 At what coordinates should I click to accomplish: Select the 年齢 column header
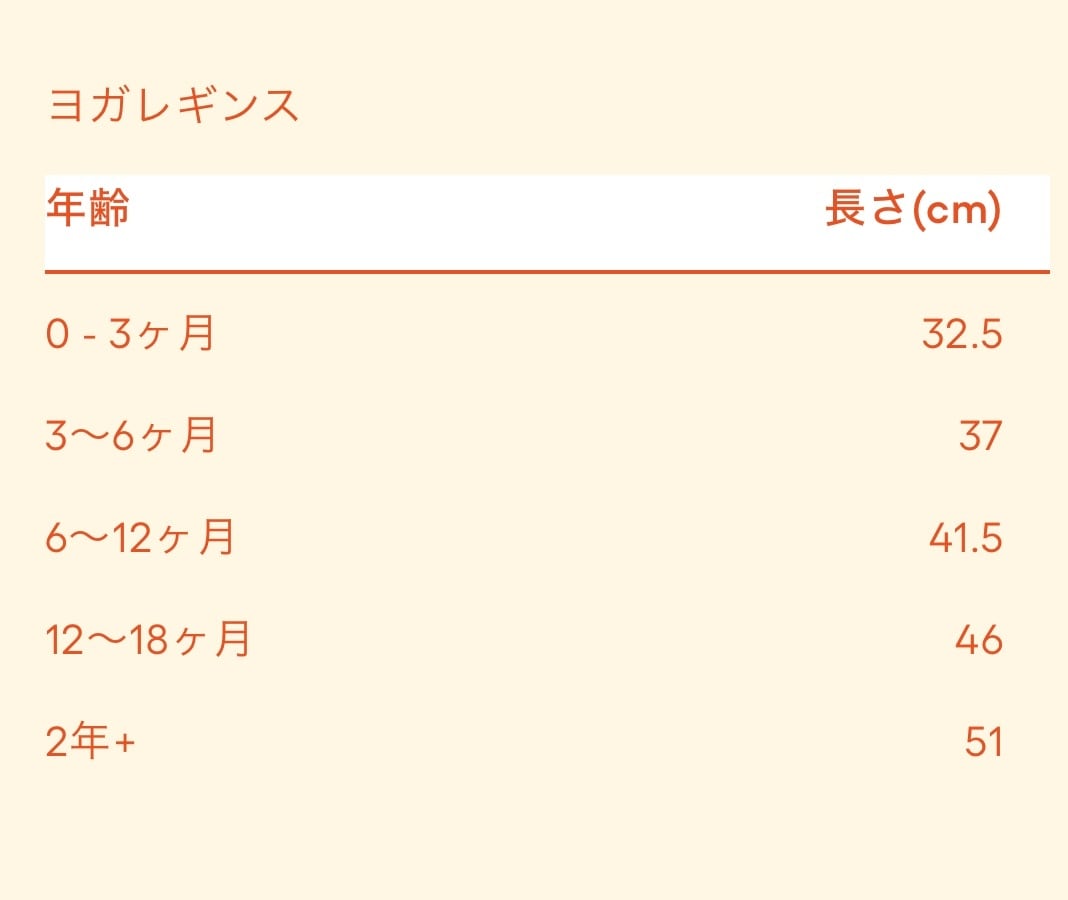(88, 210)
